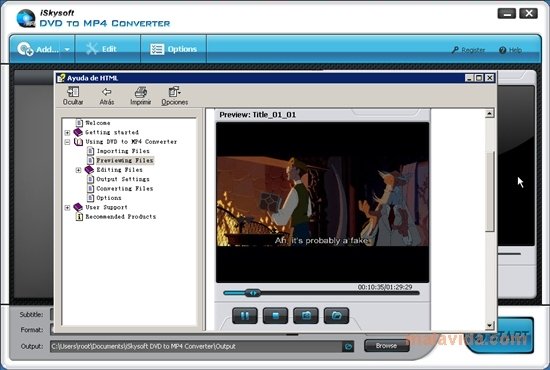
Task: Minimize the iSkysoft converter window
Action: pyautogui.click(x=507, y=14)
